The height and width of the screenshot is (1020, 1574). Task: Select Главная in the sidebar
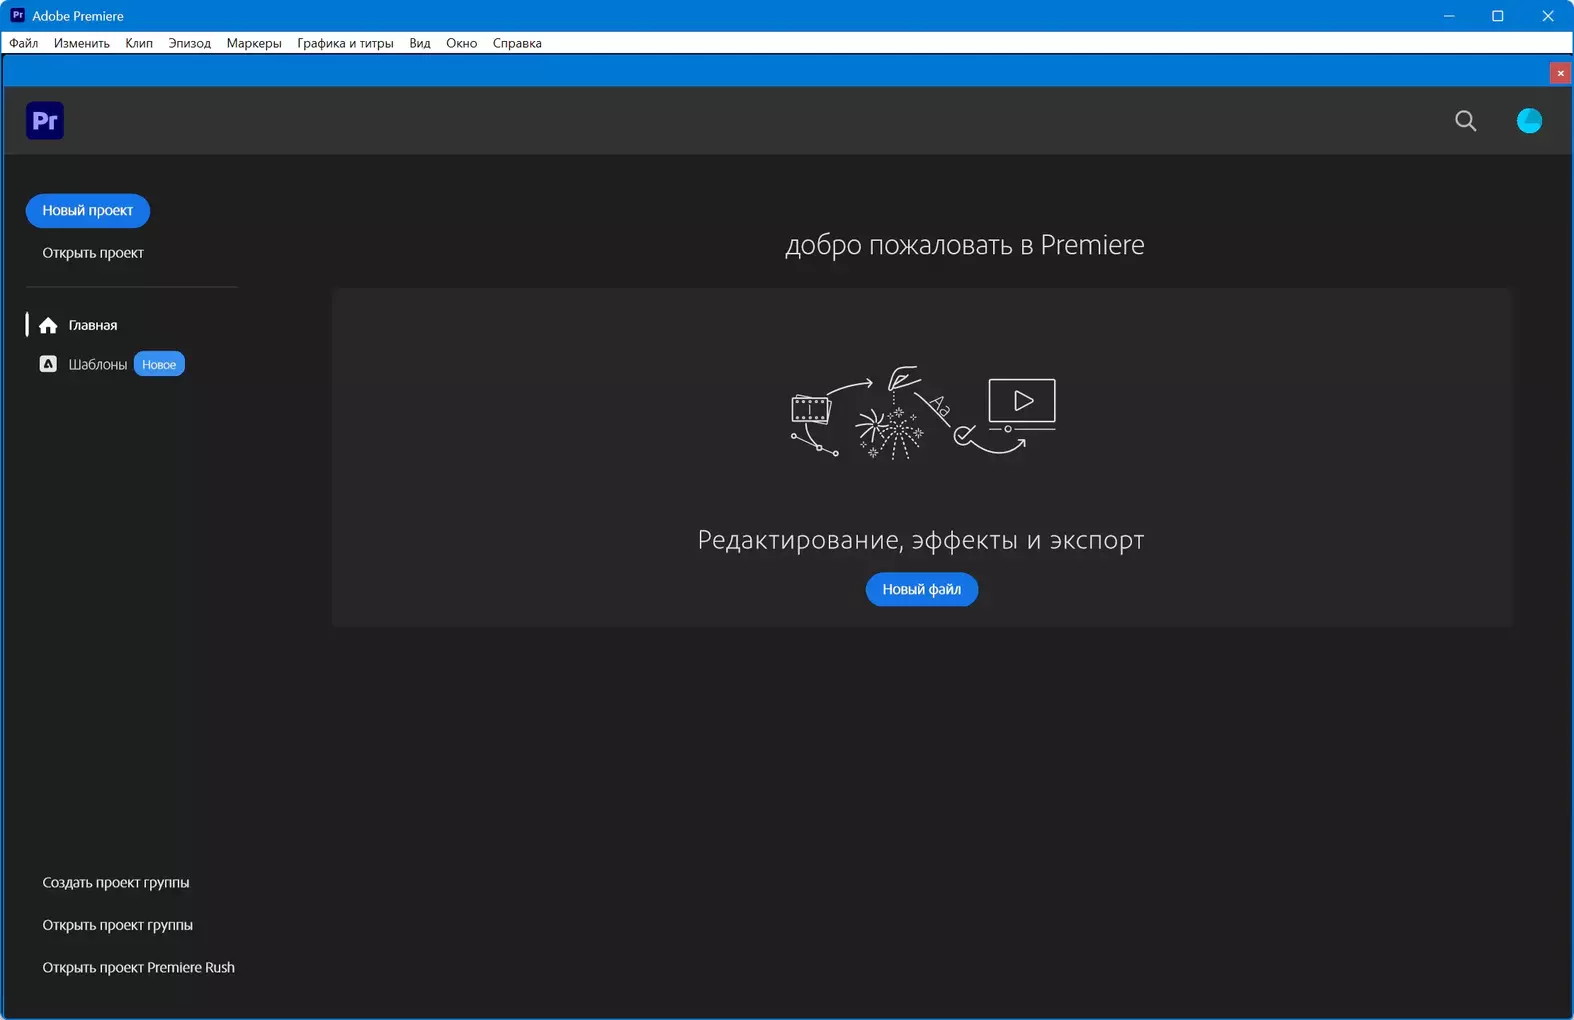[93, 325]
